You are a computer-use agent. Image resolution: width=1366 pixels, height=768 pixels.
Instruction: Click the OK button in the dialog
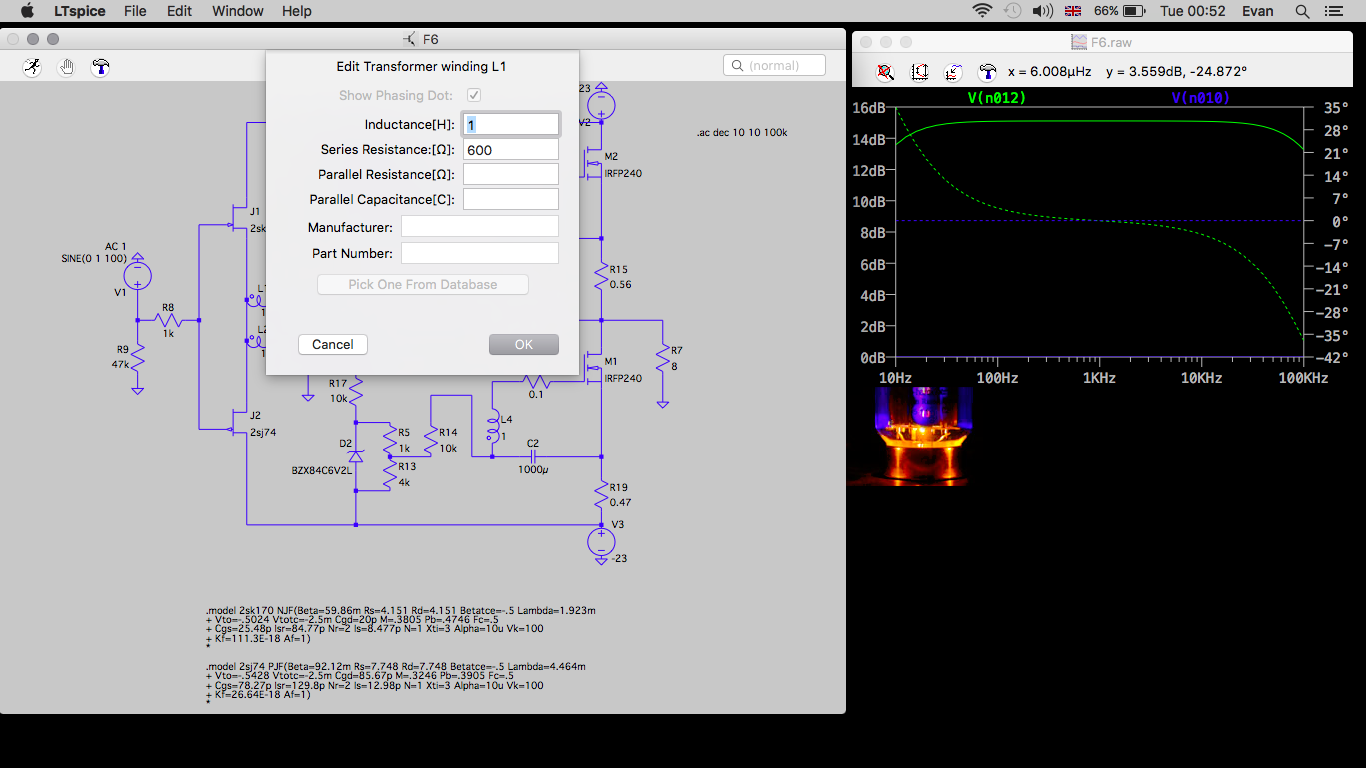click(x=524, y=344)
